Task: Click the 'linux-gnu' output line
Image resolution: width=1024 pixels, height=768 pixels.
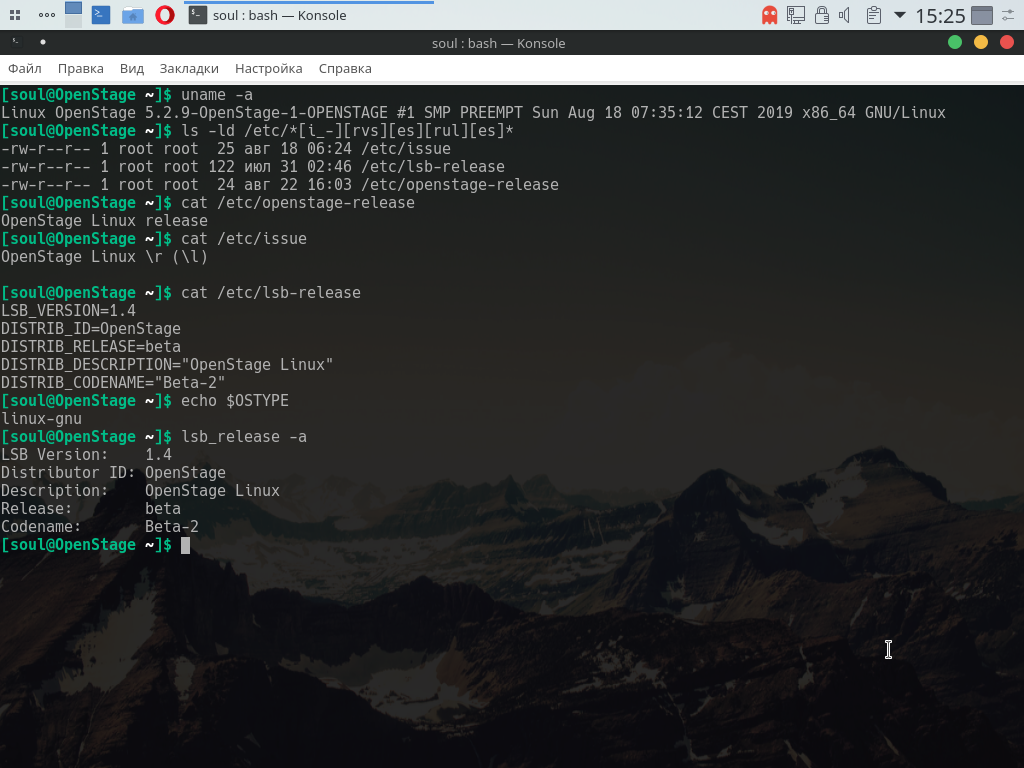Action: pos(42,419)
